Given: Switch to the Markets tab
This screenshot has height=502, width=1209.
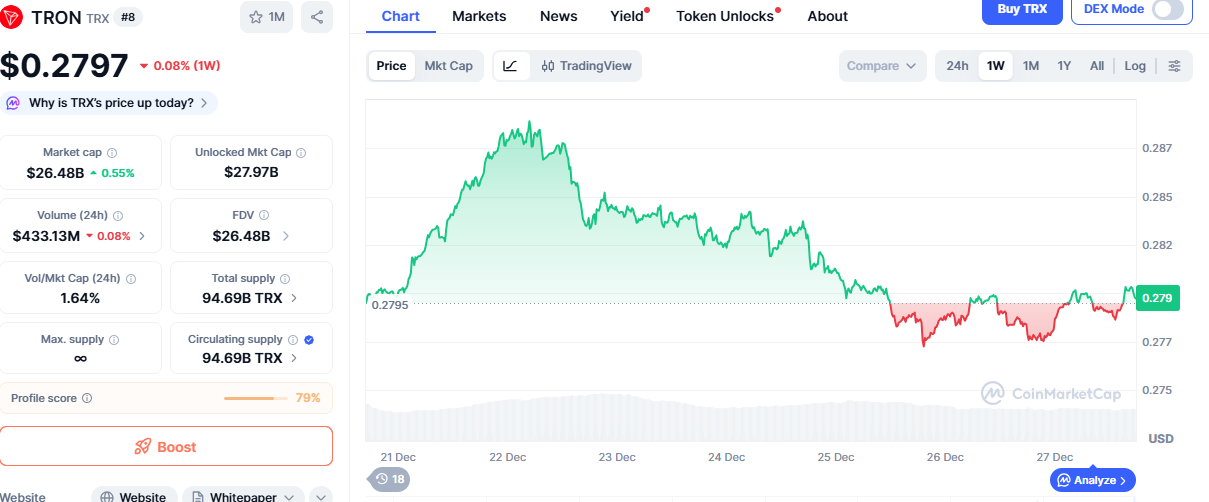Looking at the screenshot, I should [479, 16].
